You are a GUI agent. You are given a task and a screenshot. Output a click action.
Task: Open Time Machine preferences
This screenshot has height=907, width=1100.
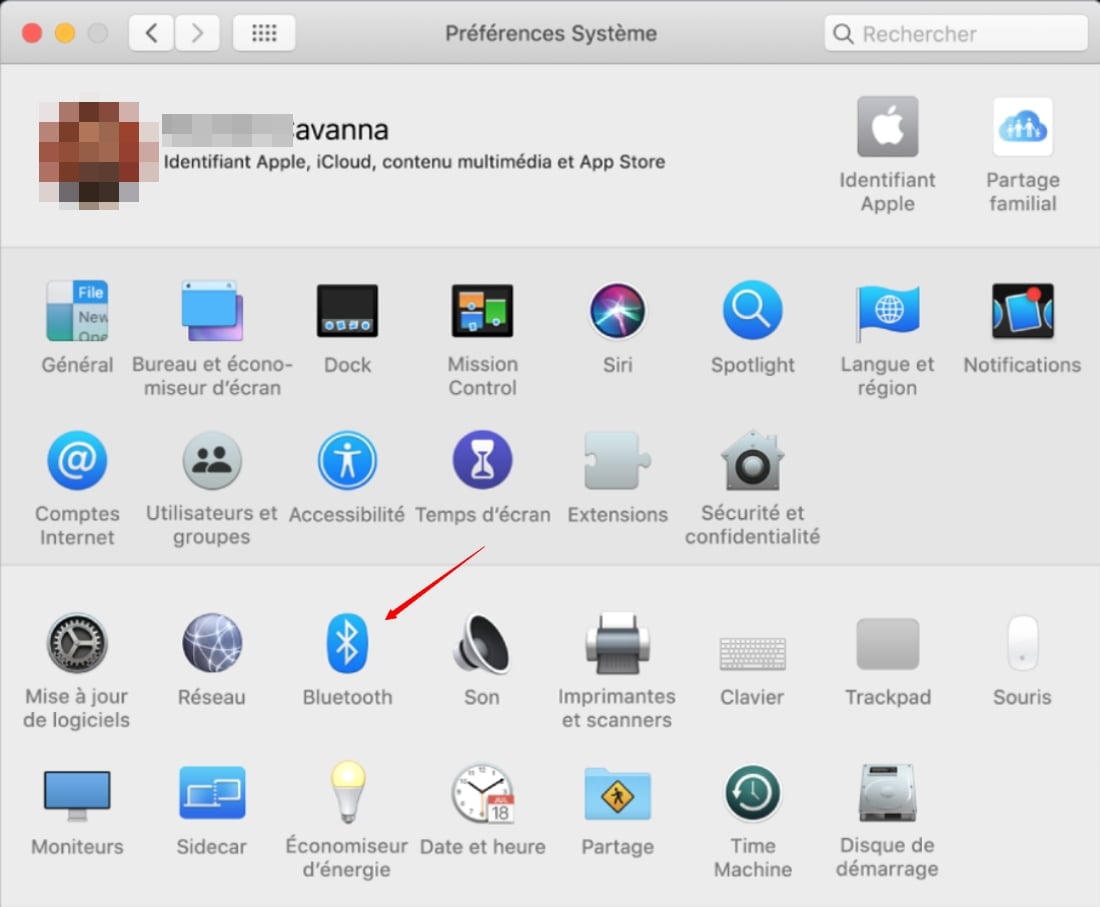[x=753, y=793]
